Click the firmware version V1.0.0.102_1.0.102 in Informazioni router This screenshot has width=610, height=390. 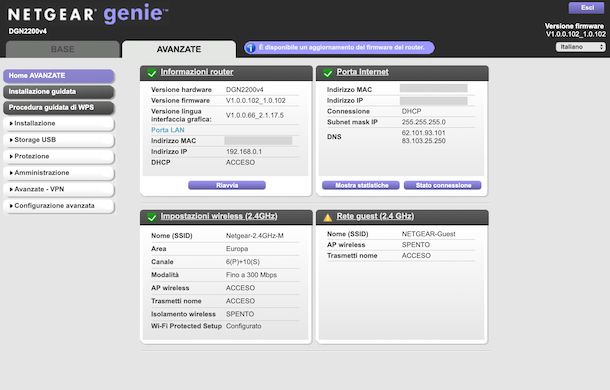pyautogui.click(x=256, y=100)
